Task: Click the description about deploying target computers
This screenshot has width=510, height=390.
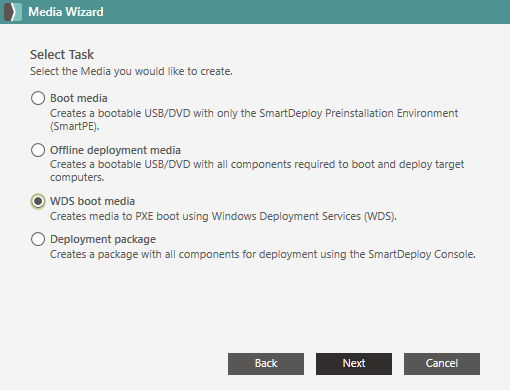Action: 257,171
